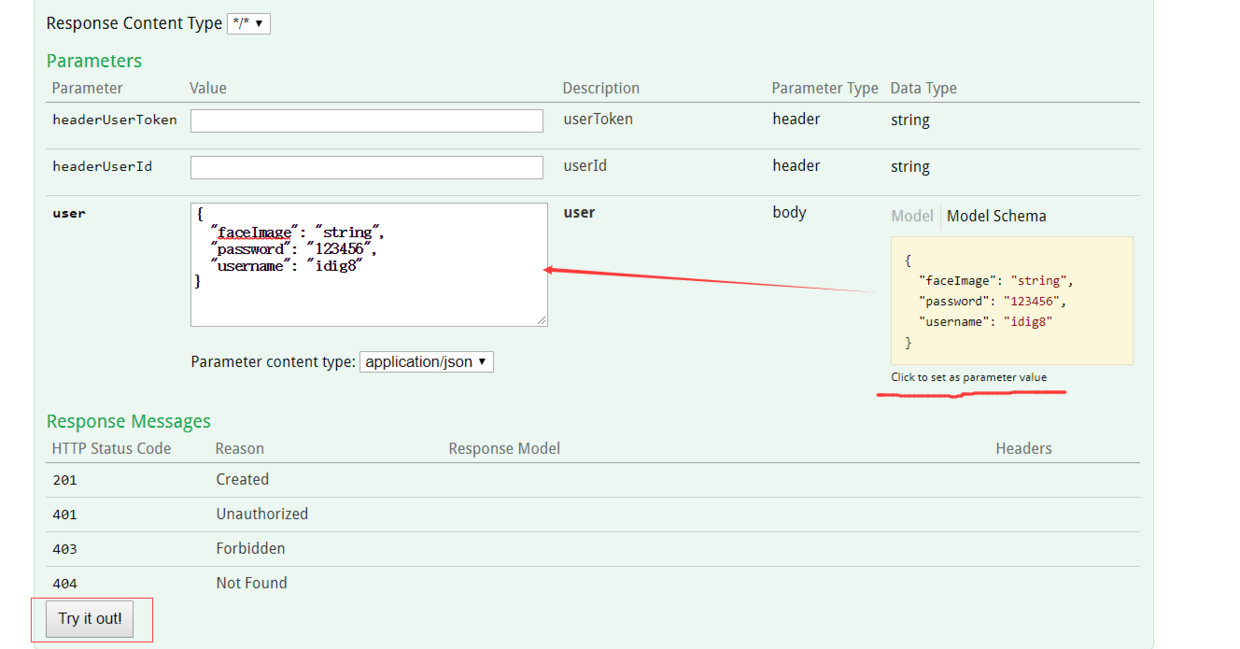Switch to the Model Schema tab
This screenshot has width=1240, height=649.
coord(996,216)
